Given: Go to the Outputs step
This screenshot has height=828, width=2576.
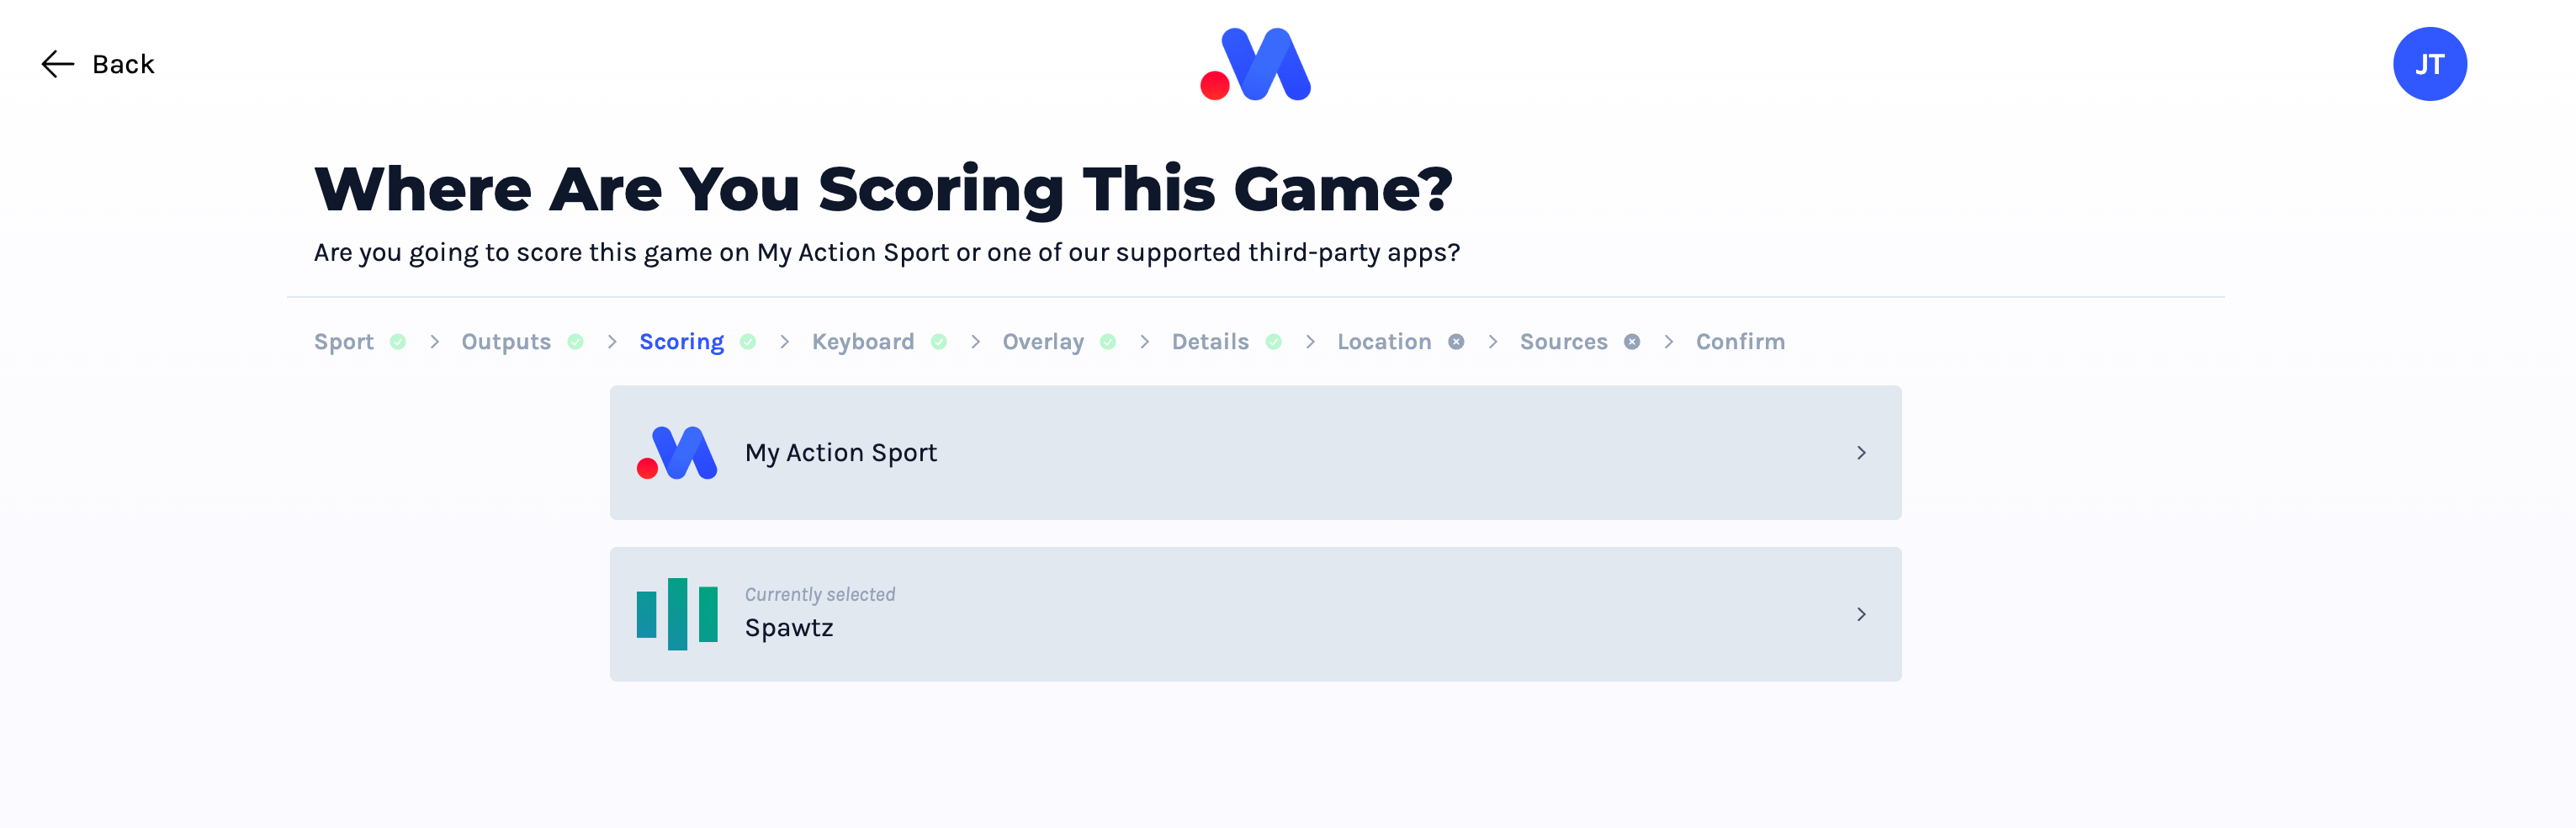Looking at the screenshot, I should [506, 342].
